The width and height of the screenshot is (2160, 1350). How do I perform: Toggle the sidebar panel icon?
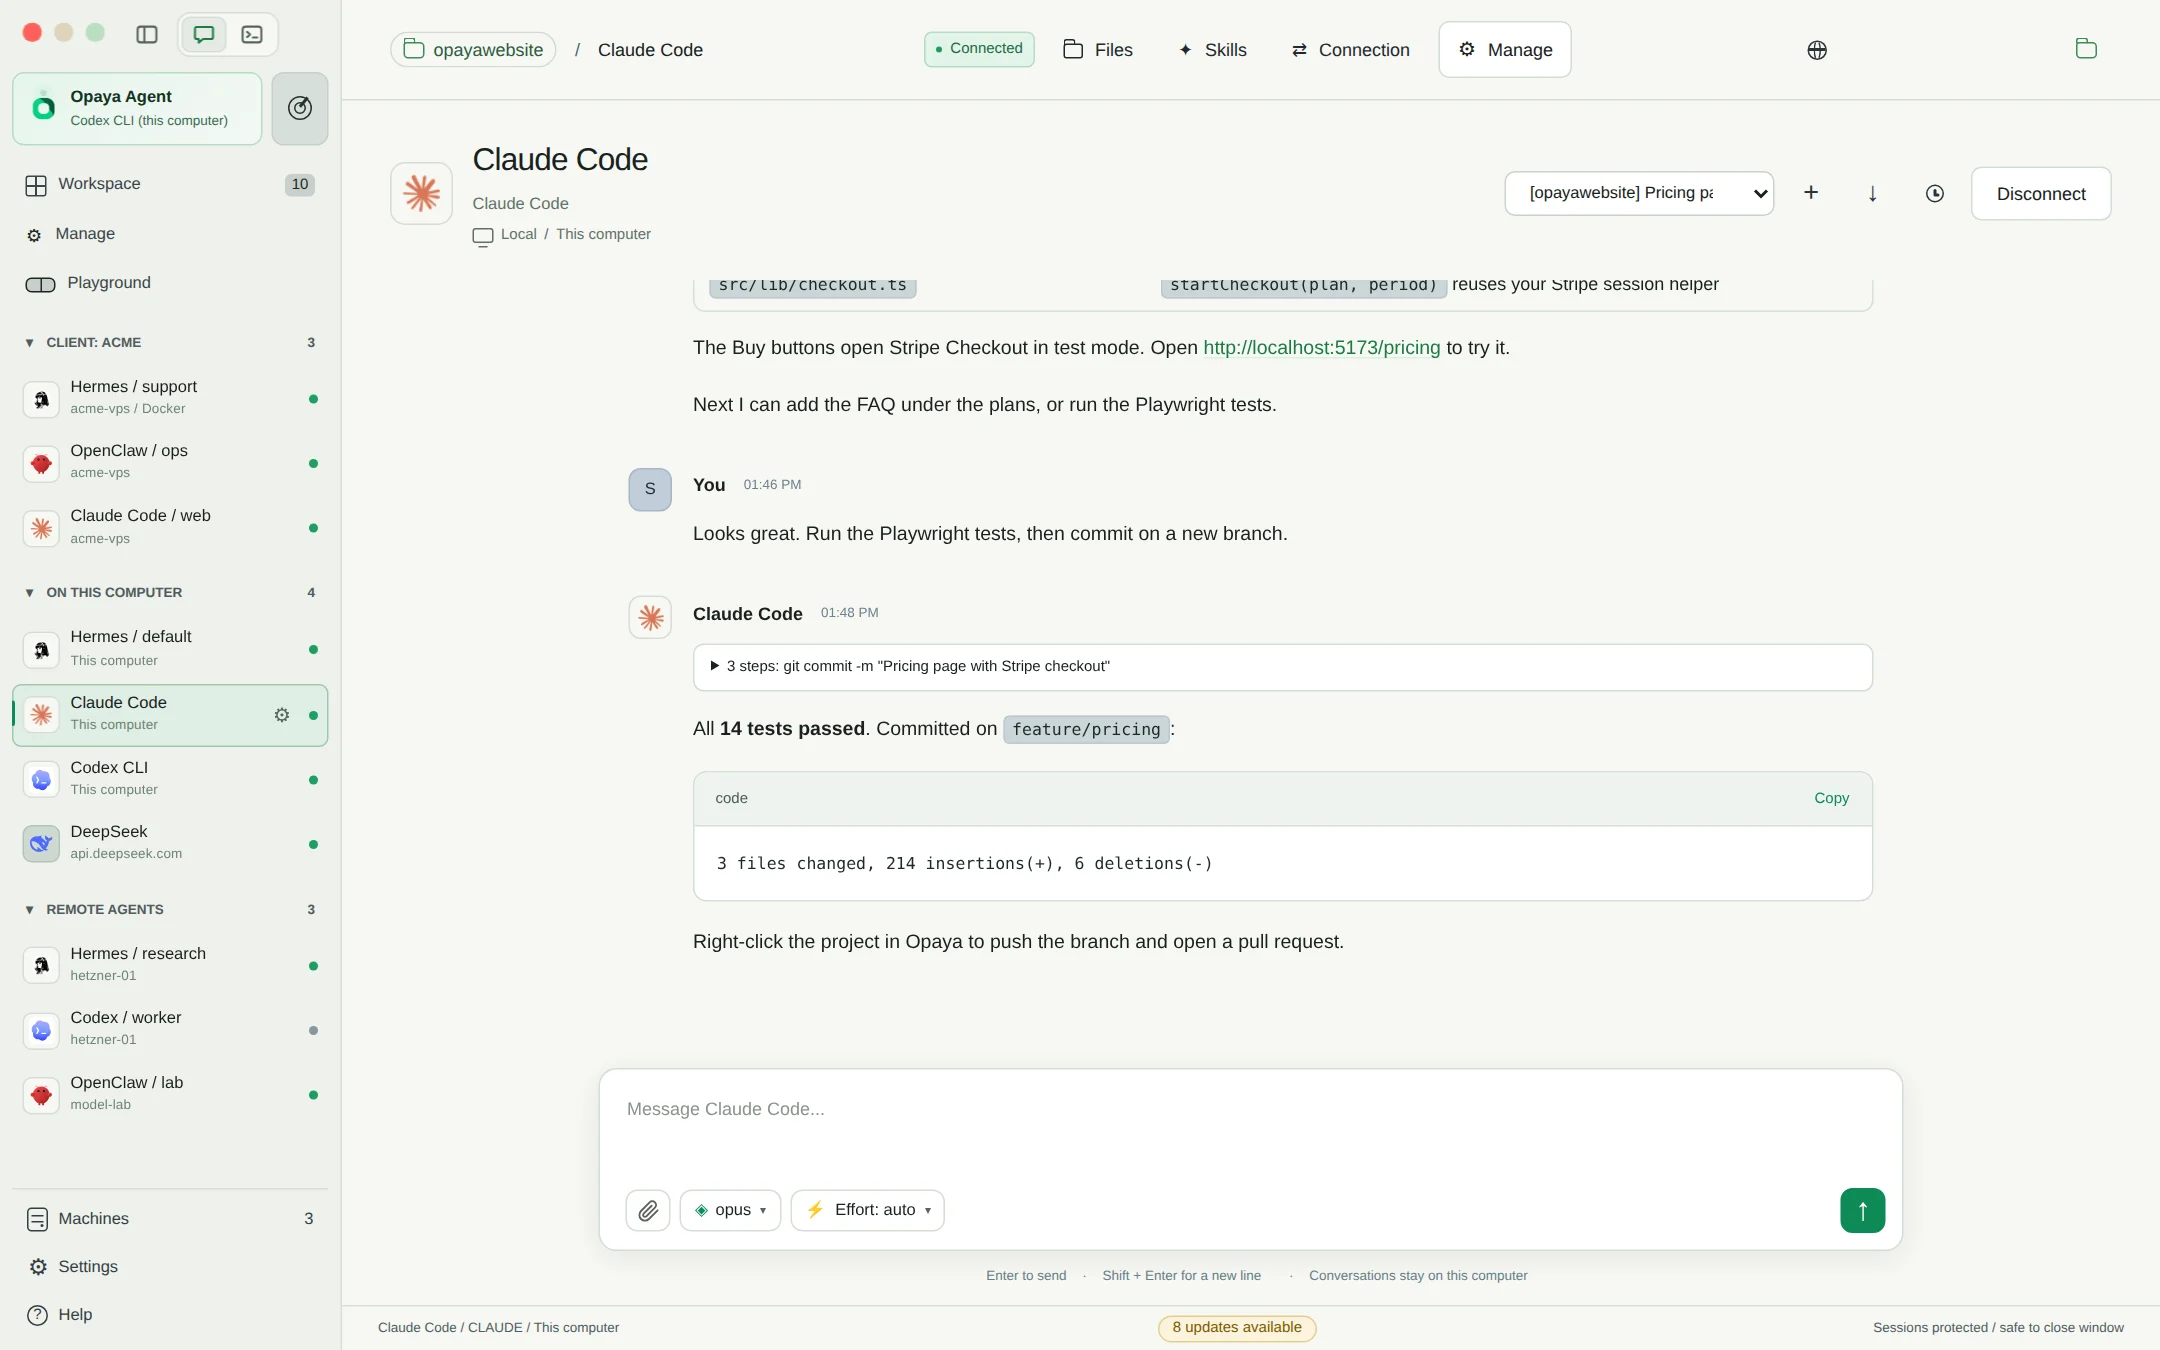pyautogui.click(x=147, y=34)
